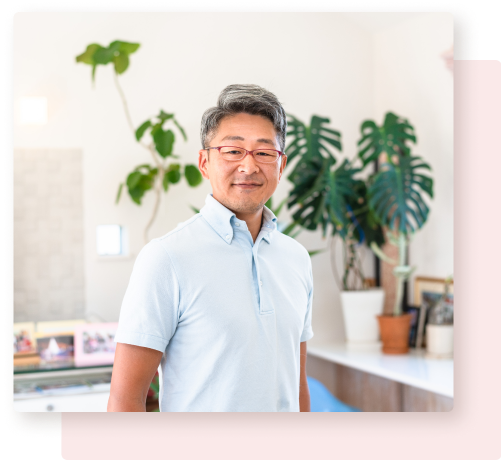This screenshot has height=460, width=501.
Task: Click the small white cup on shelf
Action: tap(440, 339)
